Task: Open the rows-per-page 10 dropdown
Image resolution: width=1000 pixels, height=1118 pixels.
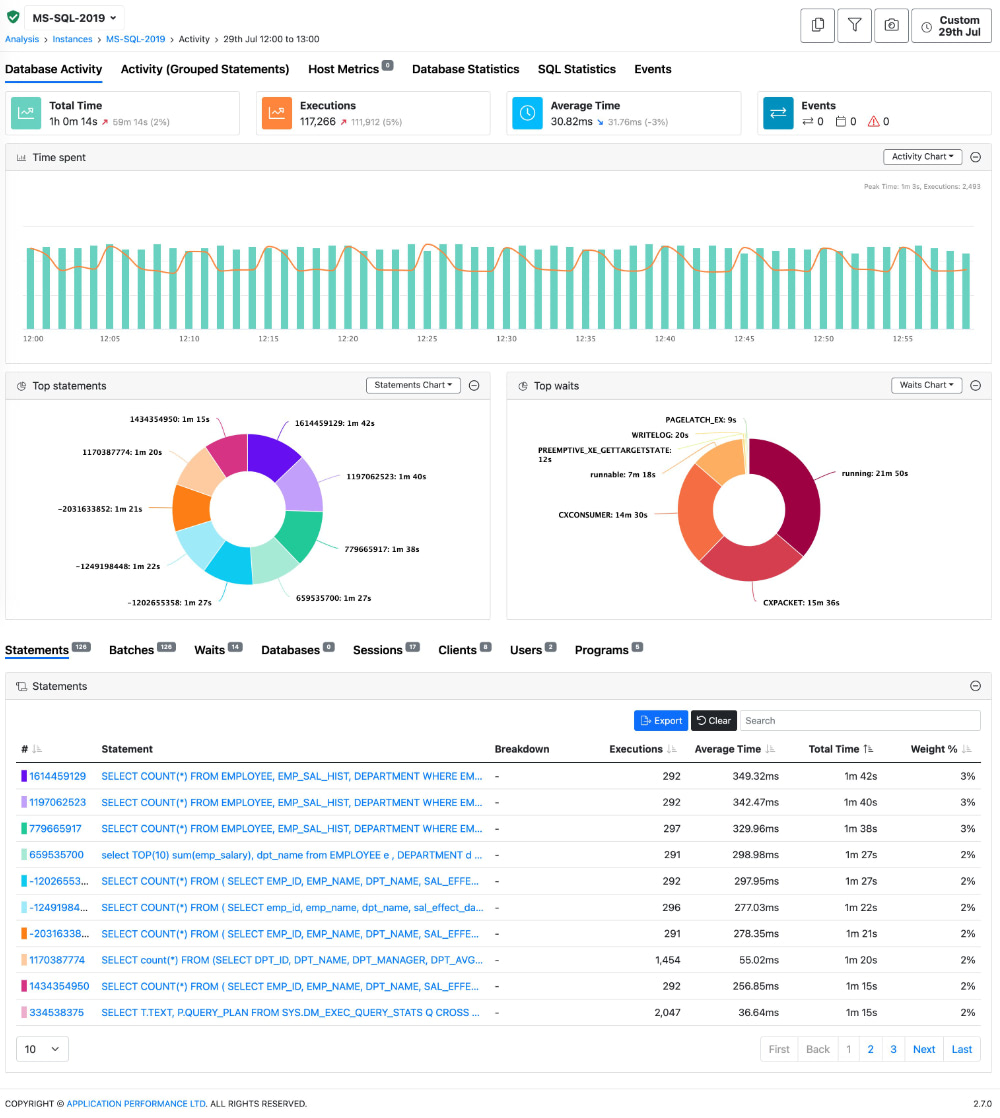Action: [40, 1048]
